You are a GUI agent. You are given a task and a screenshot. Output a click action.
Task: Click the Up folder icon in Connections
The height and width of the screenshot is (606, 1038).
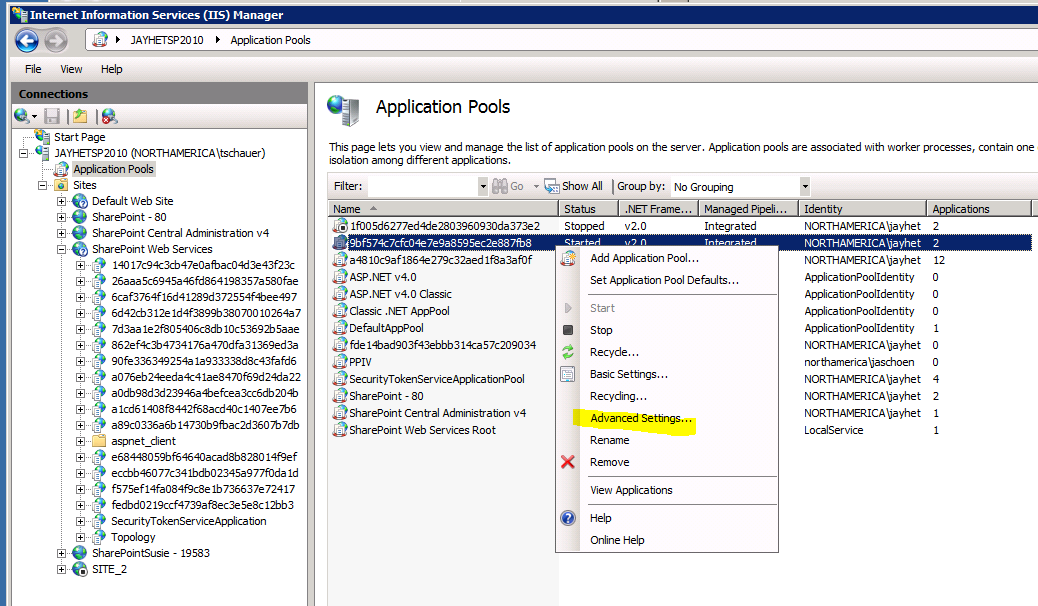click(80, 117)
